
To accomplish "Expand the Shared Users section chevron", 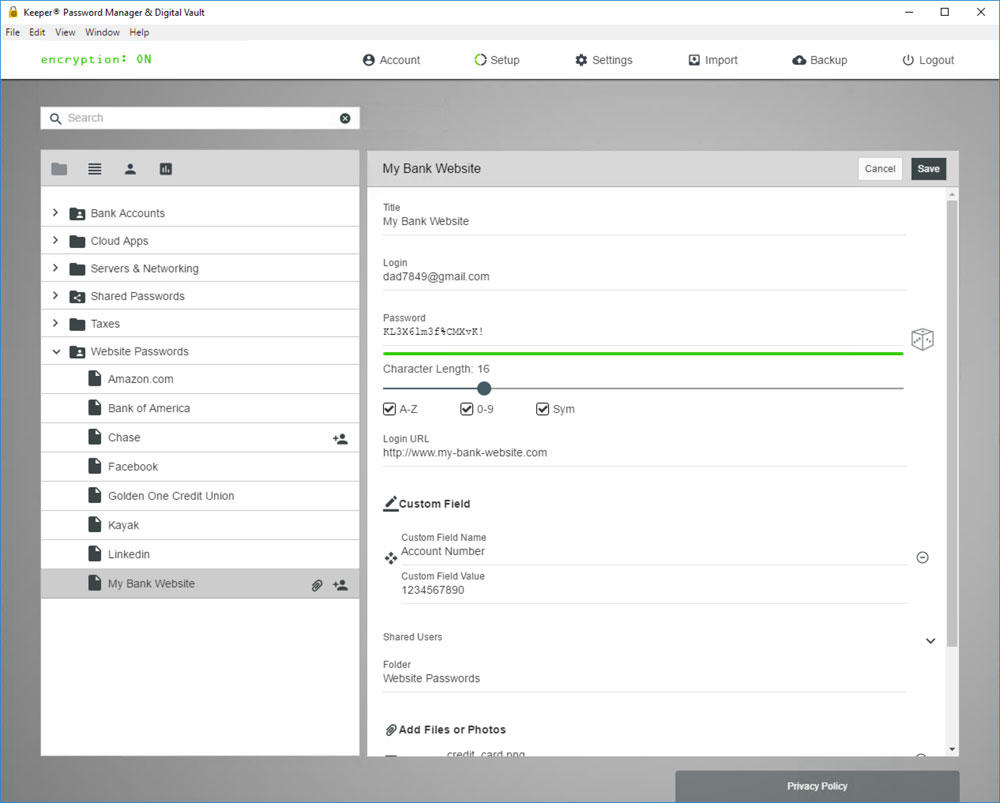I will (x=930, y=641).
